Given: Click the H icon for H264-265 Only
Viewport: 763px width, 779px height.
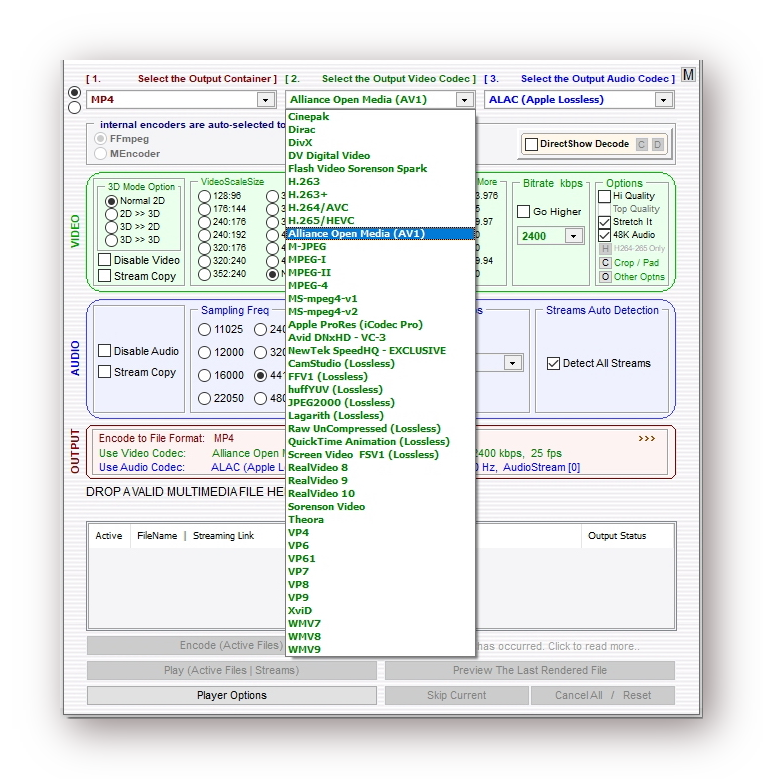Looking at the screenshot, I should coord(605,248).
